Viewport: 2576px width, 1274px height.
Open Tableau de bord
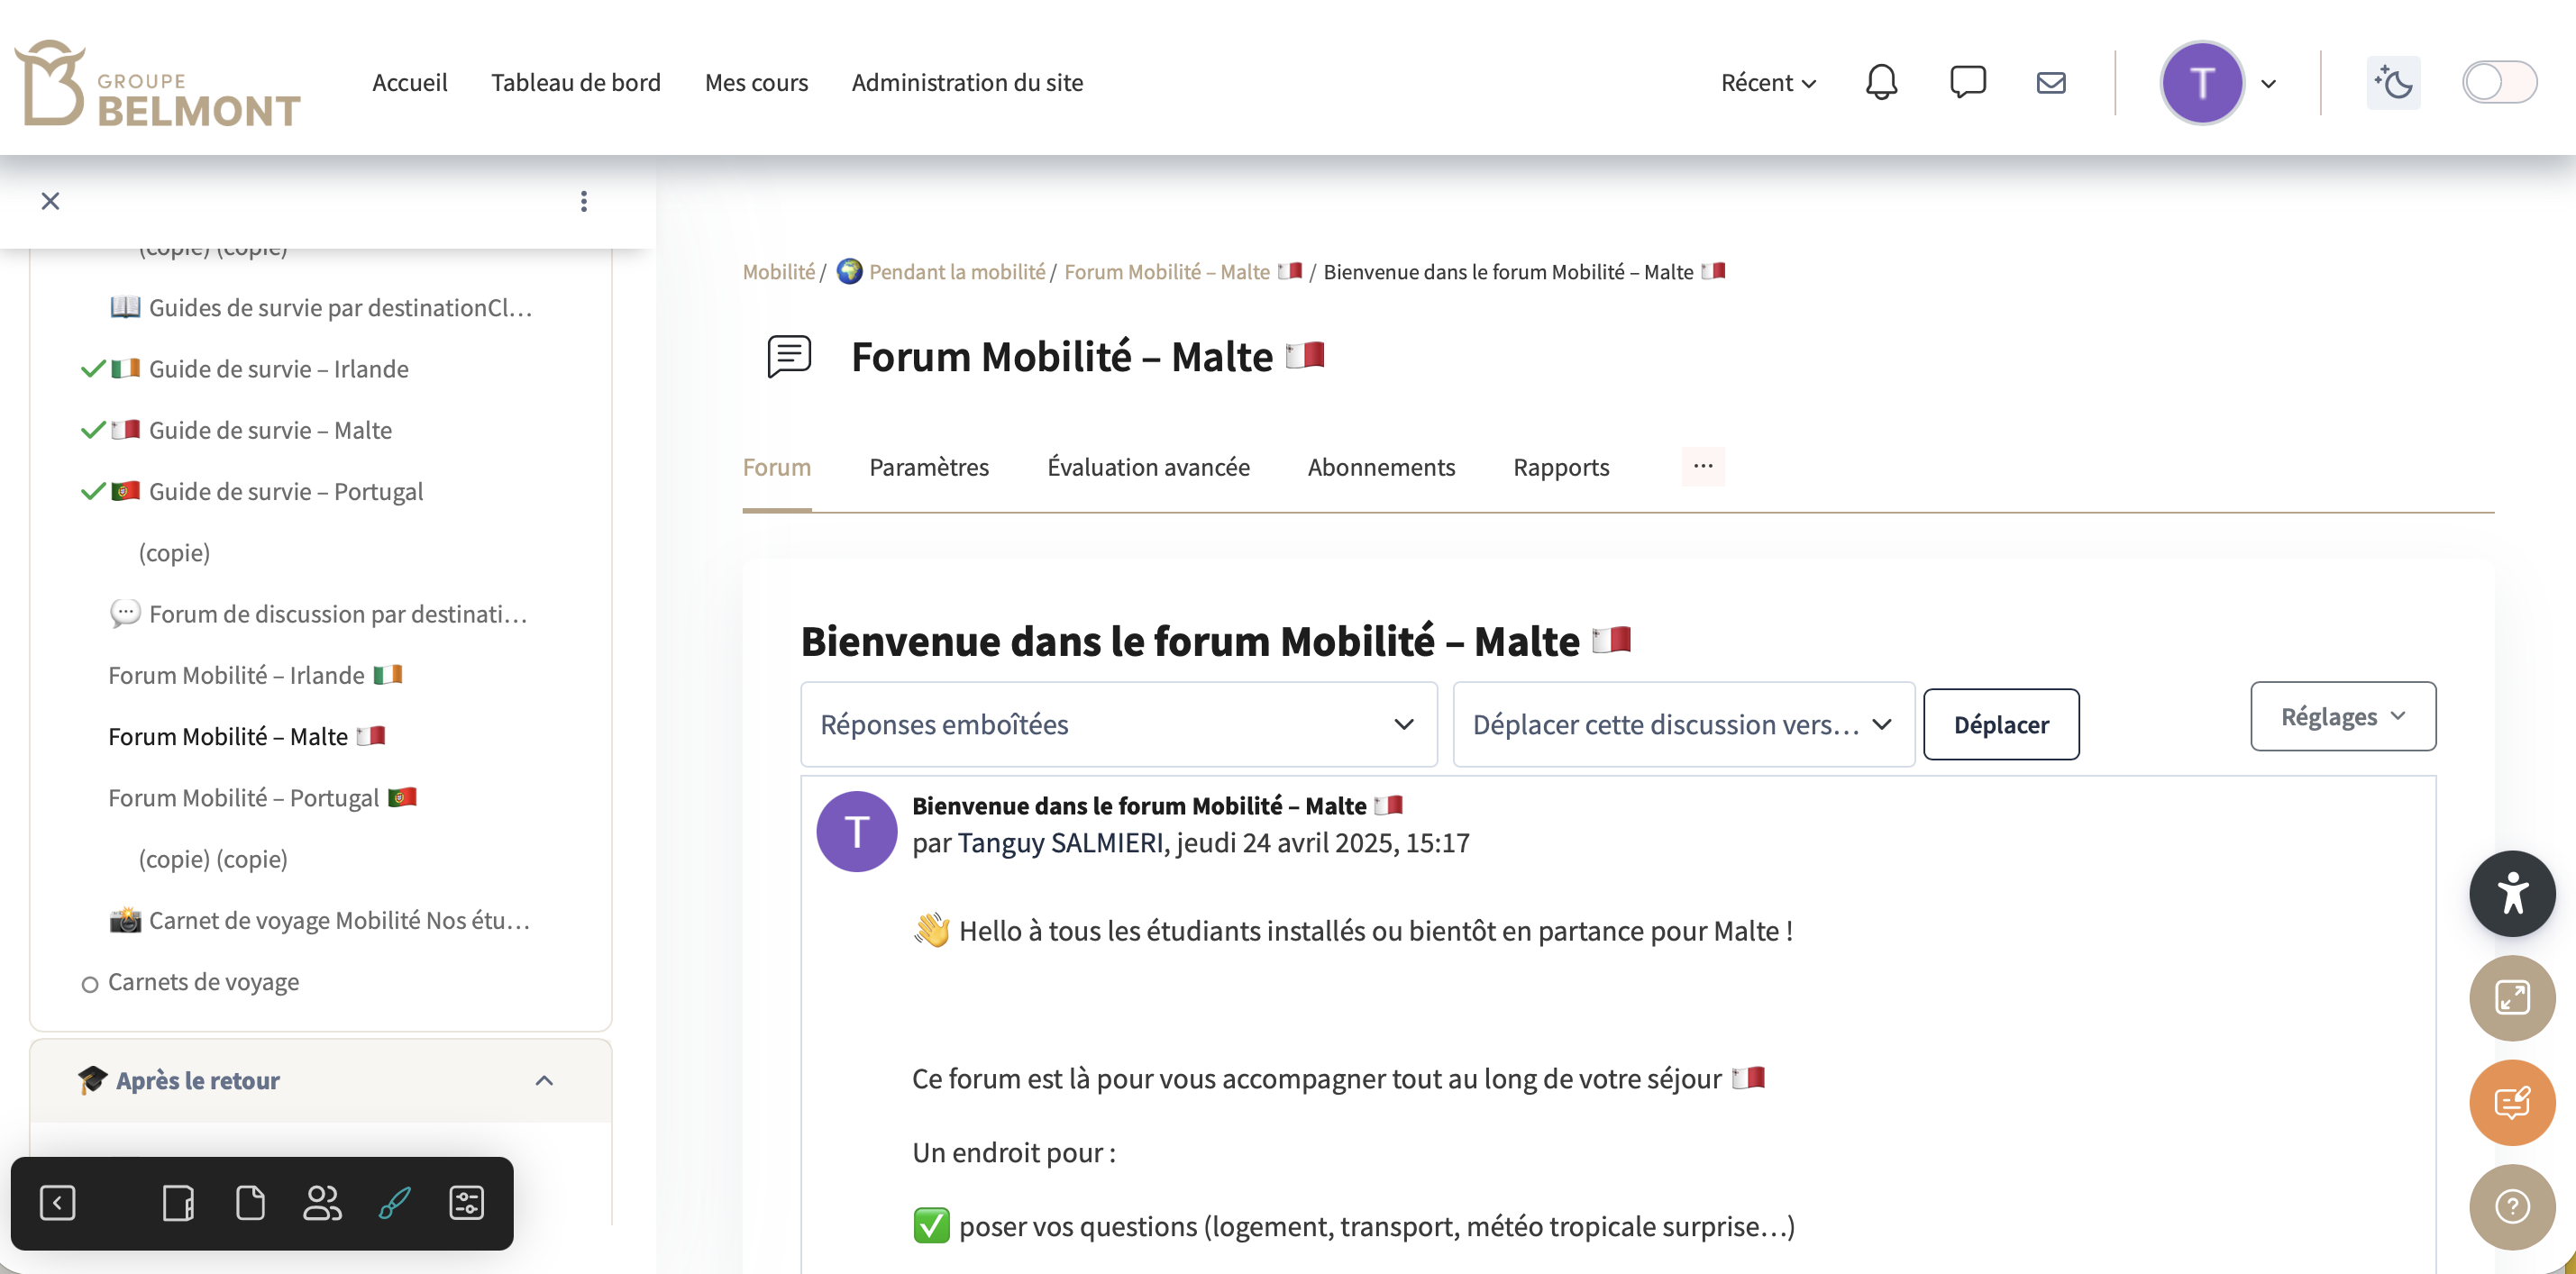(x=575, y=82)
